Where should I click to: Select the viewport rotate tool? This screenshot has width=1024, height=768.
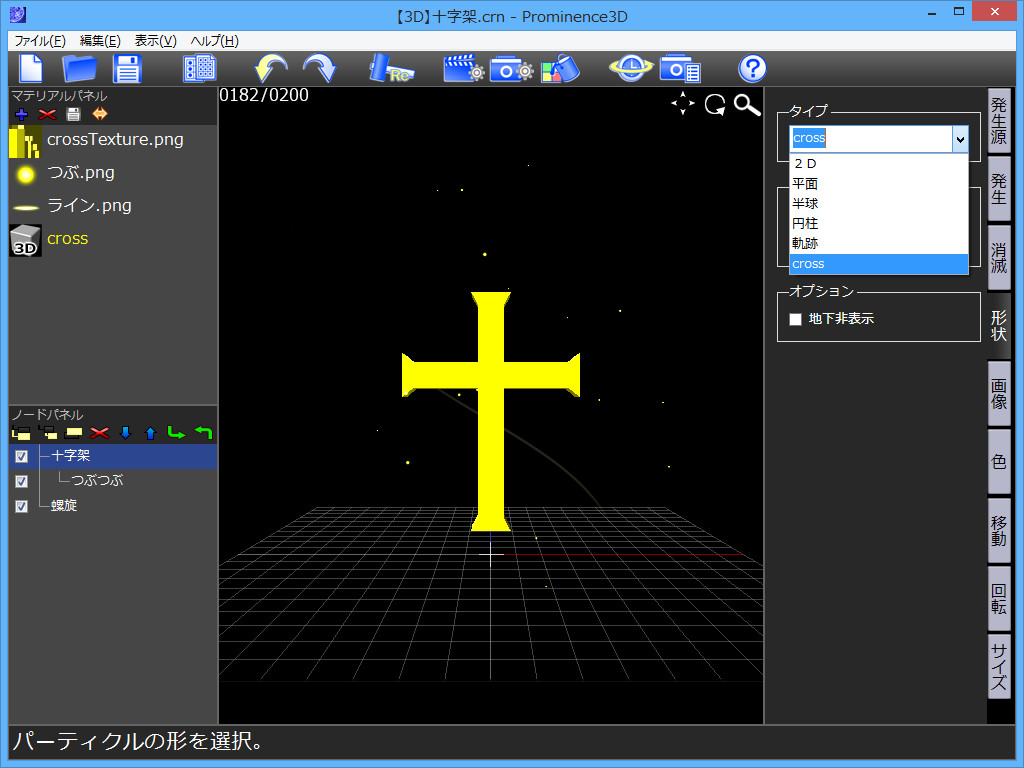pos(715,104)
